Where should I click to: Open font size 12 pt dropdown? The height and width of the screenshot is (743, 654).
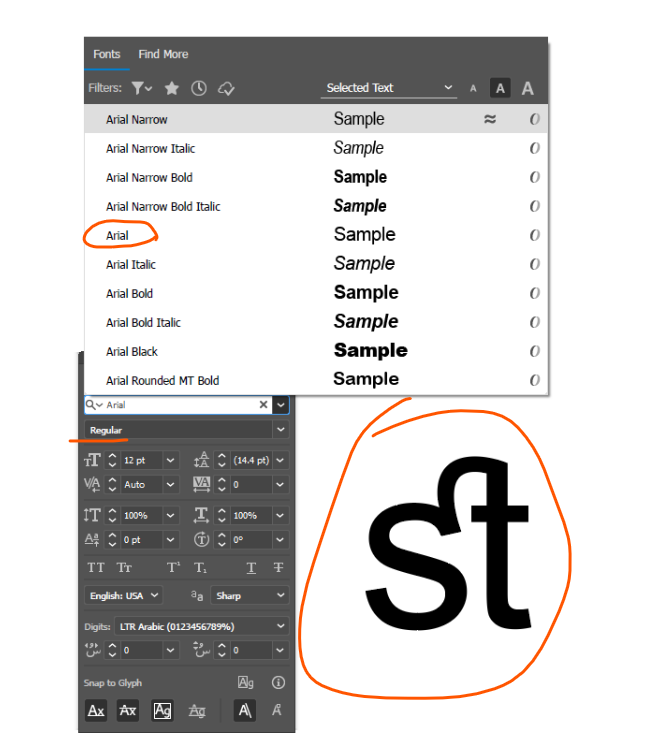click(170, 460)
